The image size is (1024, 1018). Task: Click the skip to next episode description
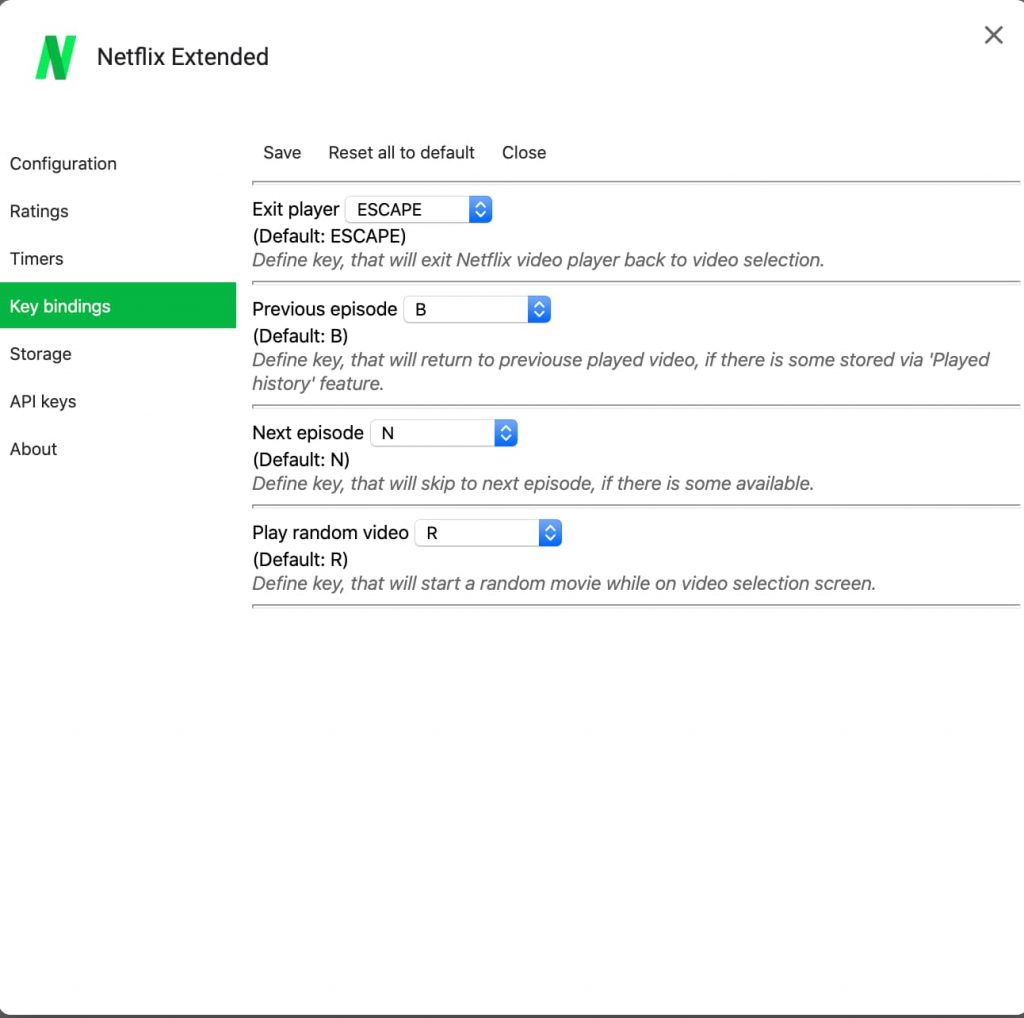(533, 484)
